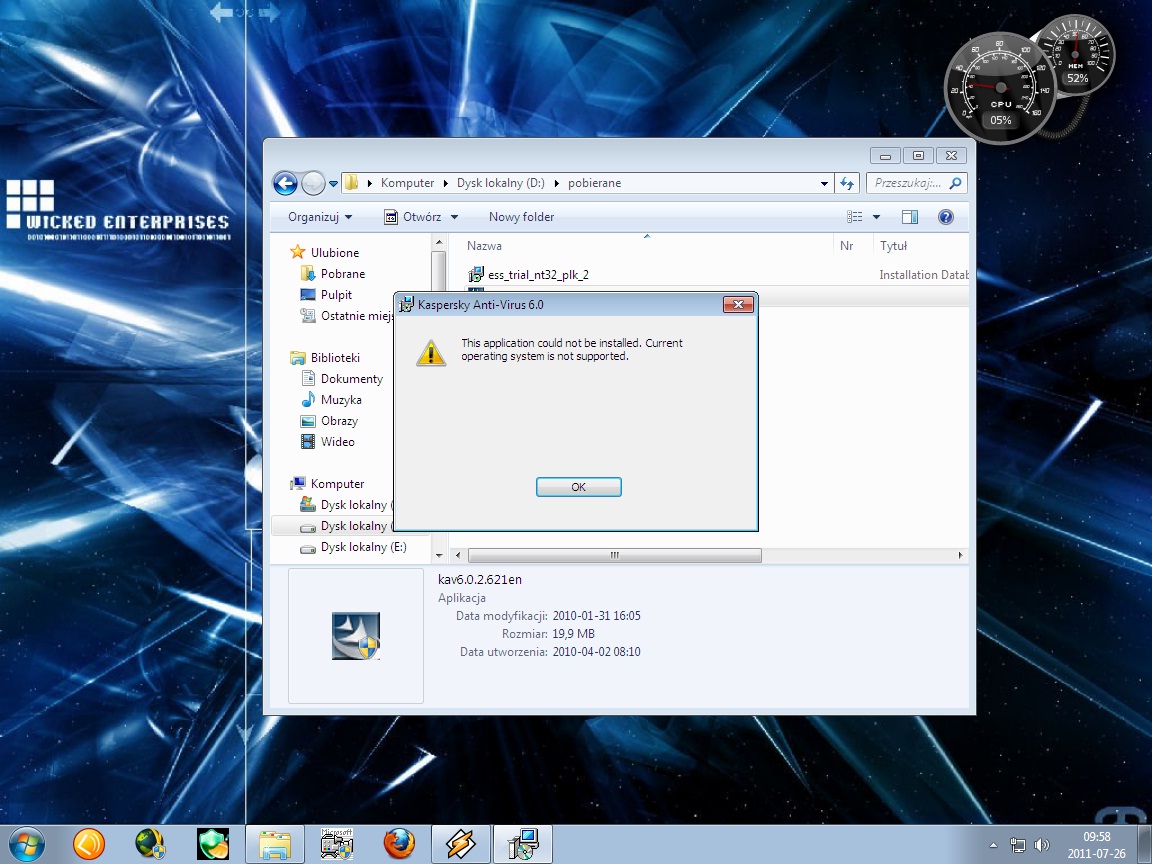Screen dimensions: 1152x864
Task: Expand the breadcrumb arrow before pobierane
Action: (x=556, y=183)
